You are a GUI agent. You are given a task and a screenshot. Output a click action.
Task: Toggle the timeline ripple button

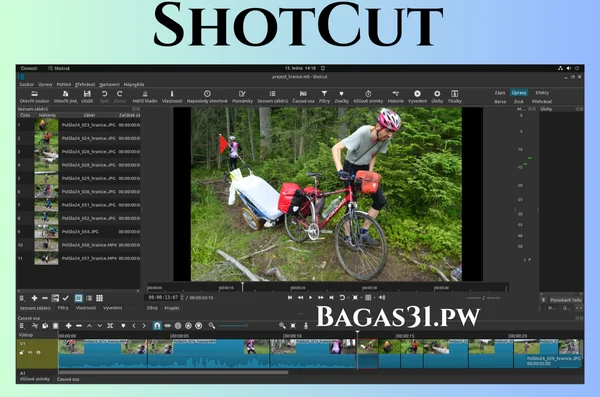178,326
